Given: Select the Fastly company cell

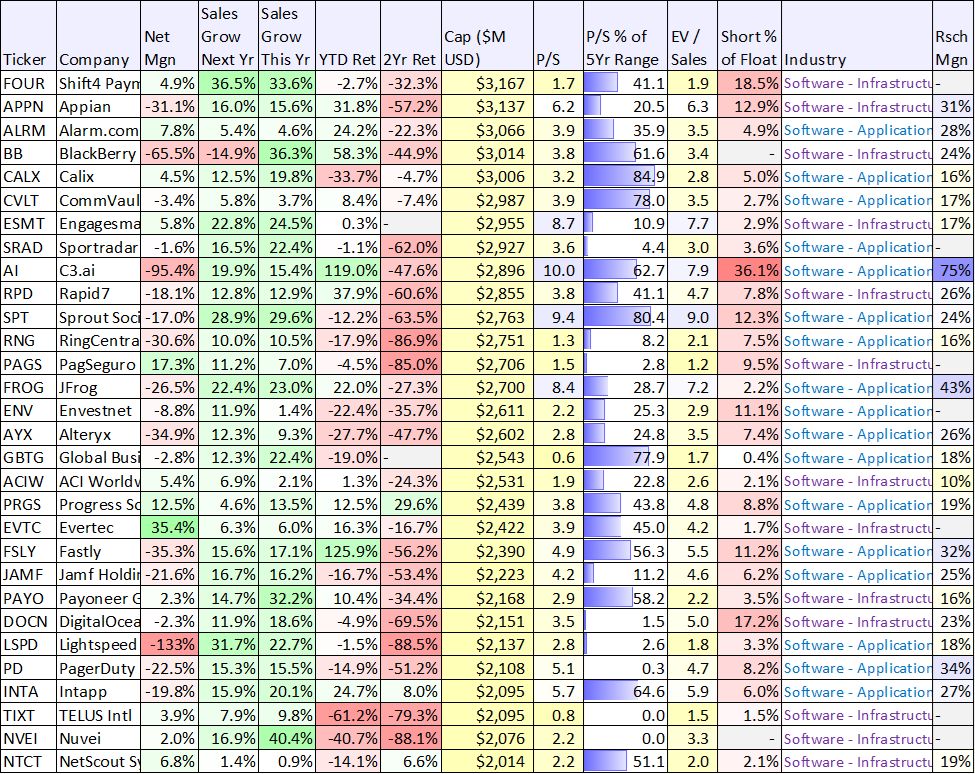Looking at the screenshot, I should coord(98,551).
